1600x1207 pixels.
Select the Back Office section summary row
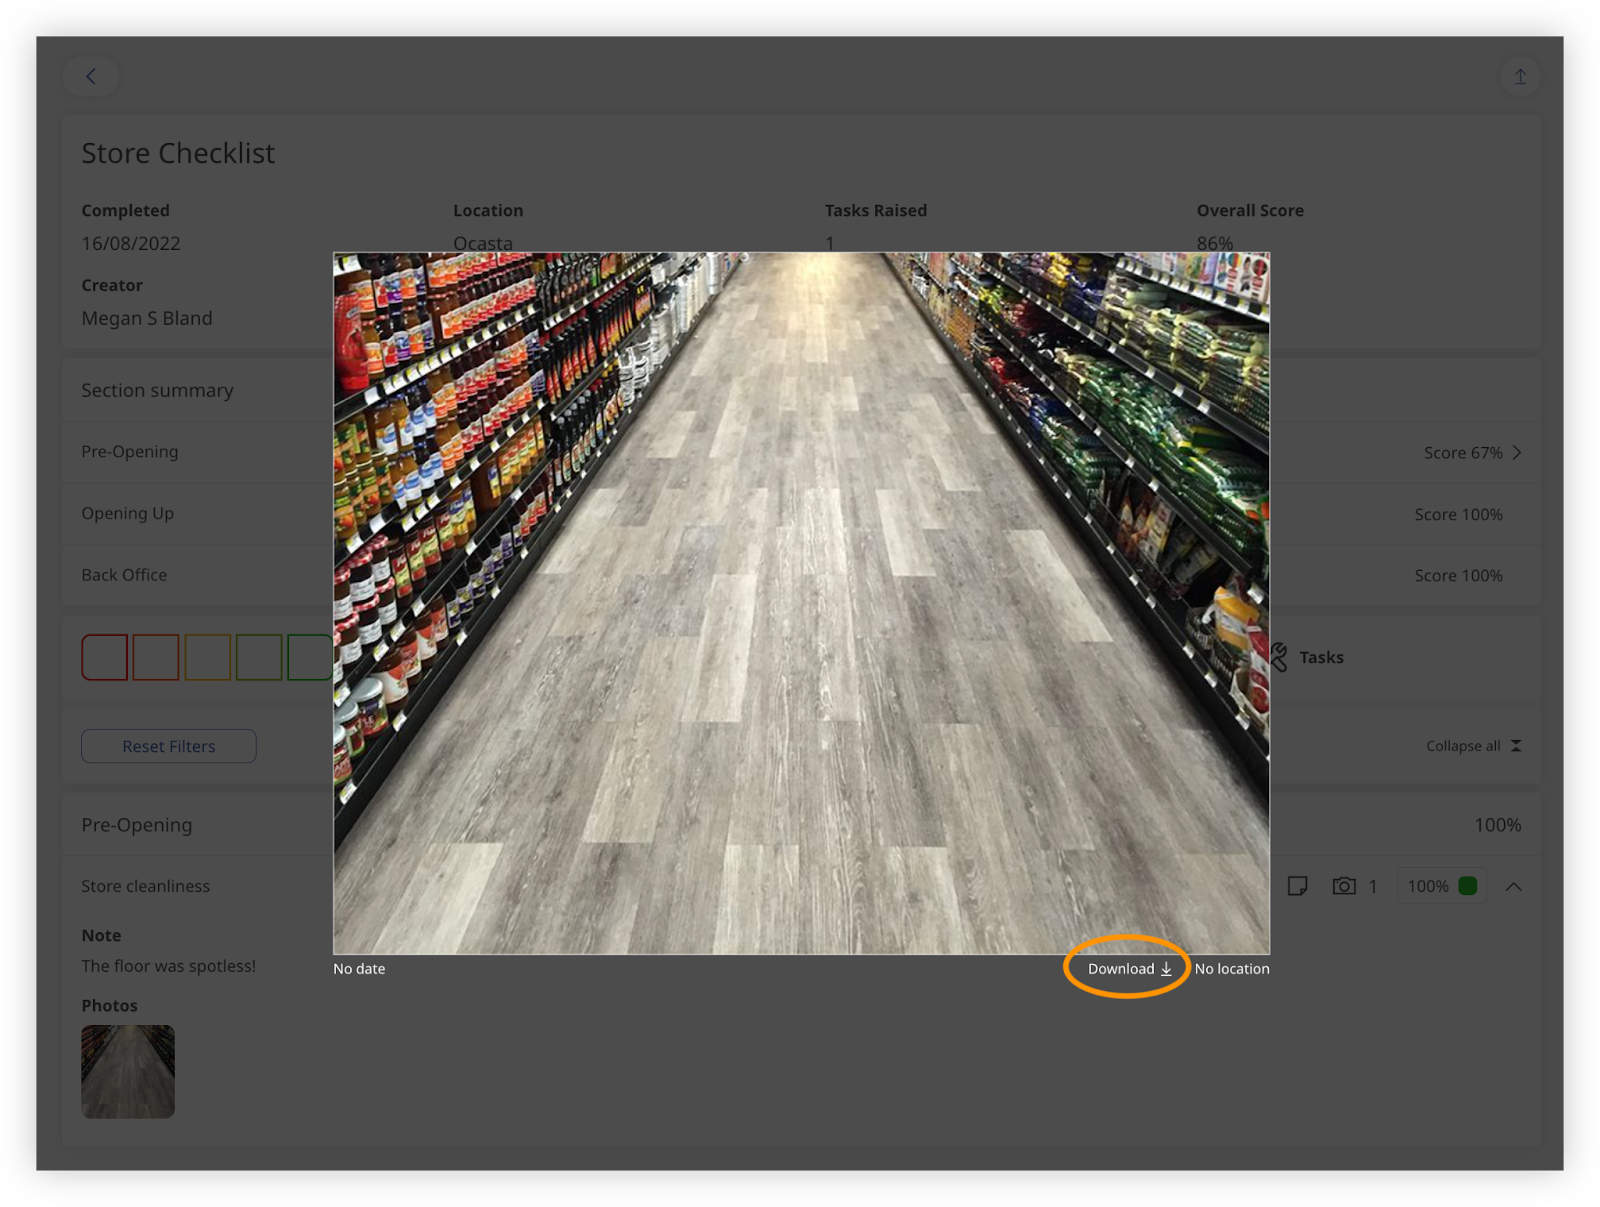tap(800, 575)
